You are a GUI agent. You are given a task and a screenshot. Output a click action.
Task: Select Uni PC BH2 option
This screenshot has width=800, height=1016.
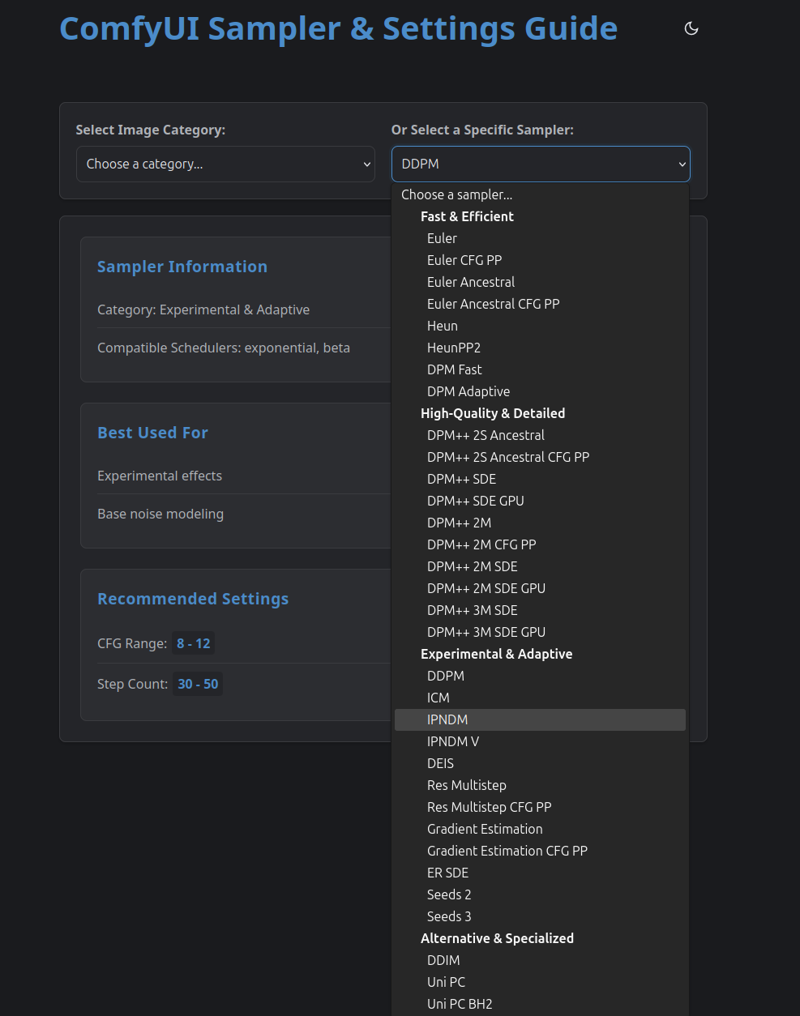[540, 1004]
